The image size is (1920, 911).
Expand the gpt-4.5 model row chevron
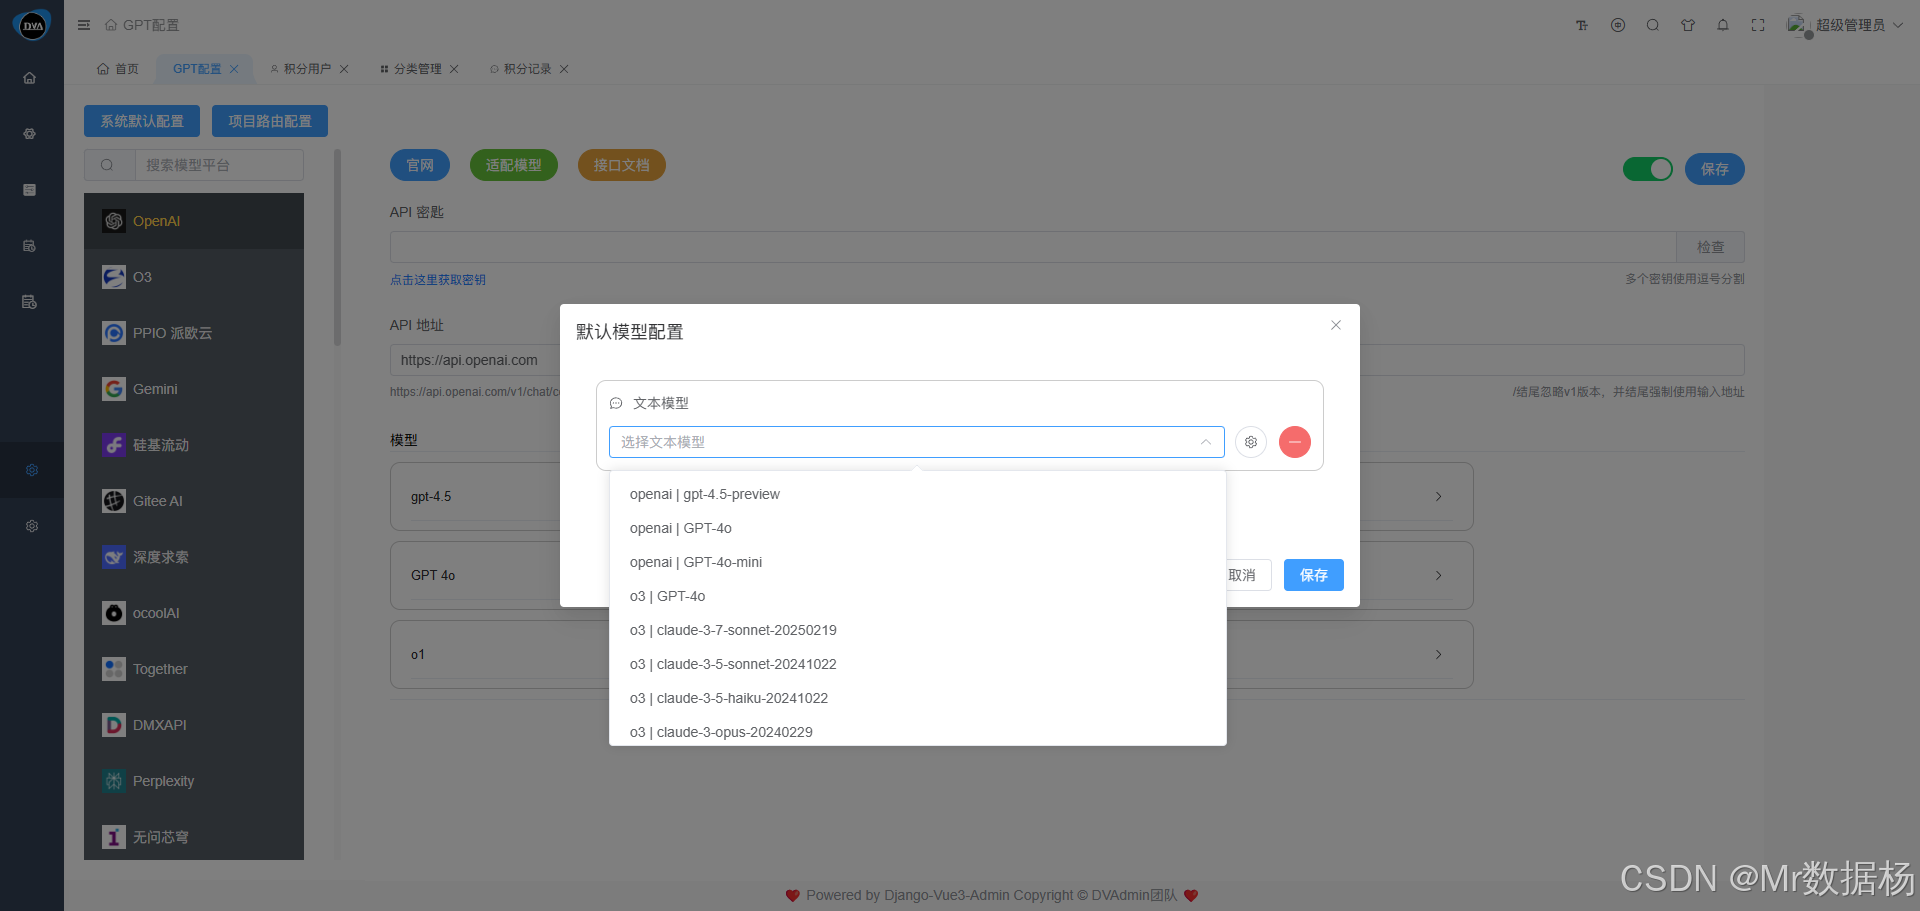1439,497
